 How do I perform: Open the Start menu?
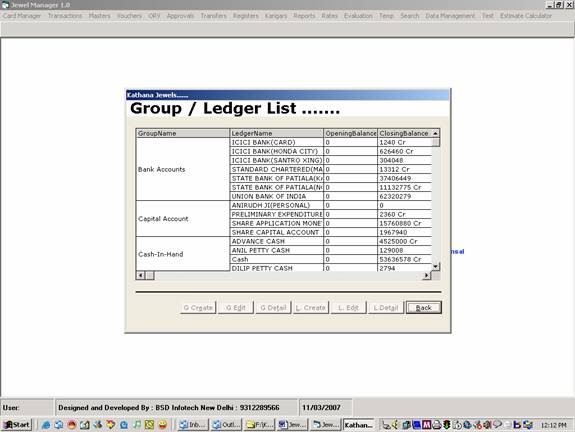tap(17, 425)
